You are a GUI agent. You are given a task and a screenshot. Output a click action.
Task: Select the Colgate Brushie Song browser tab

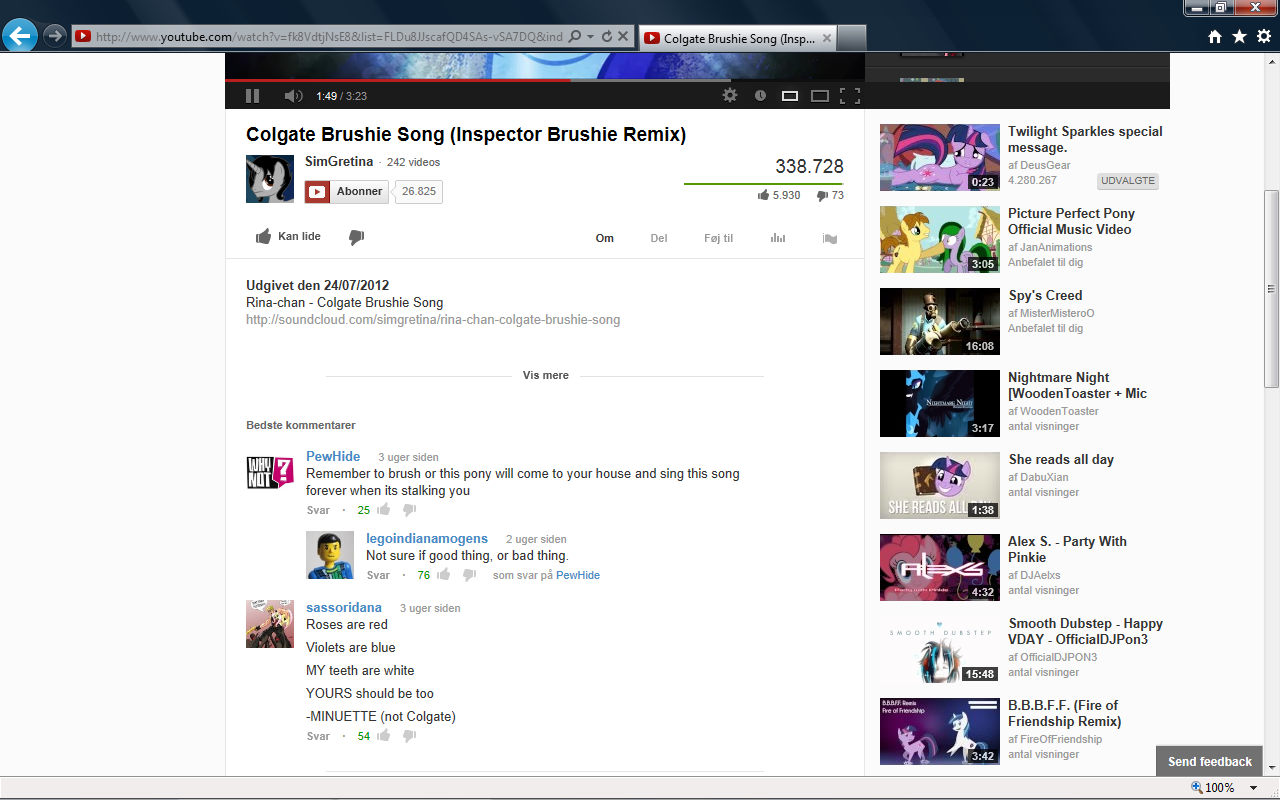[x=737, y=38]
